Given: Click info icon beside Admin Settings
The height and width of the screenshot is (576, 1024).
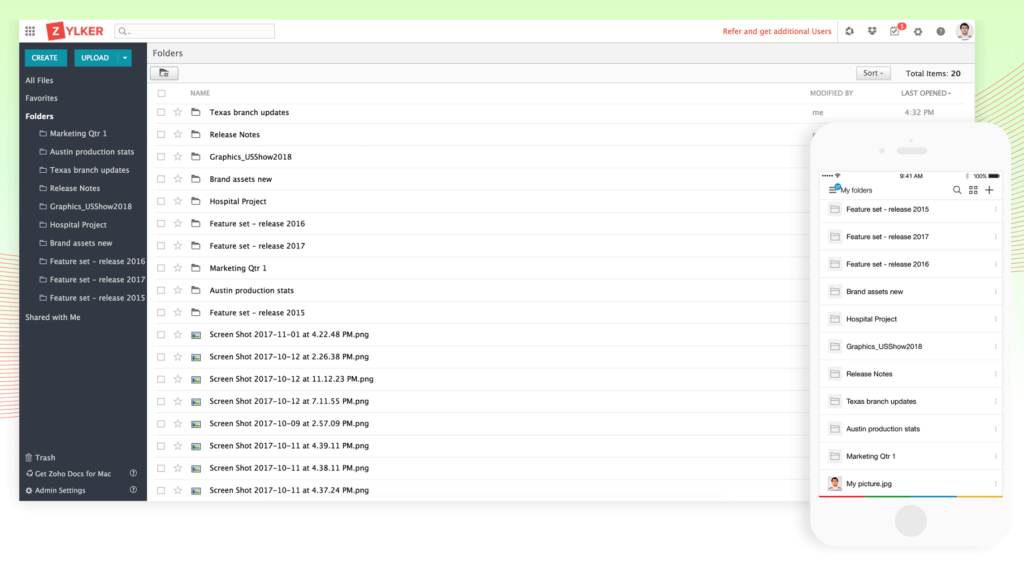Looking at the screenshot, I should point(133,490).
